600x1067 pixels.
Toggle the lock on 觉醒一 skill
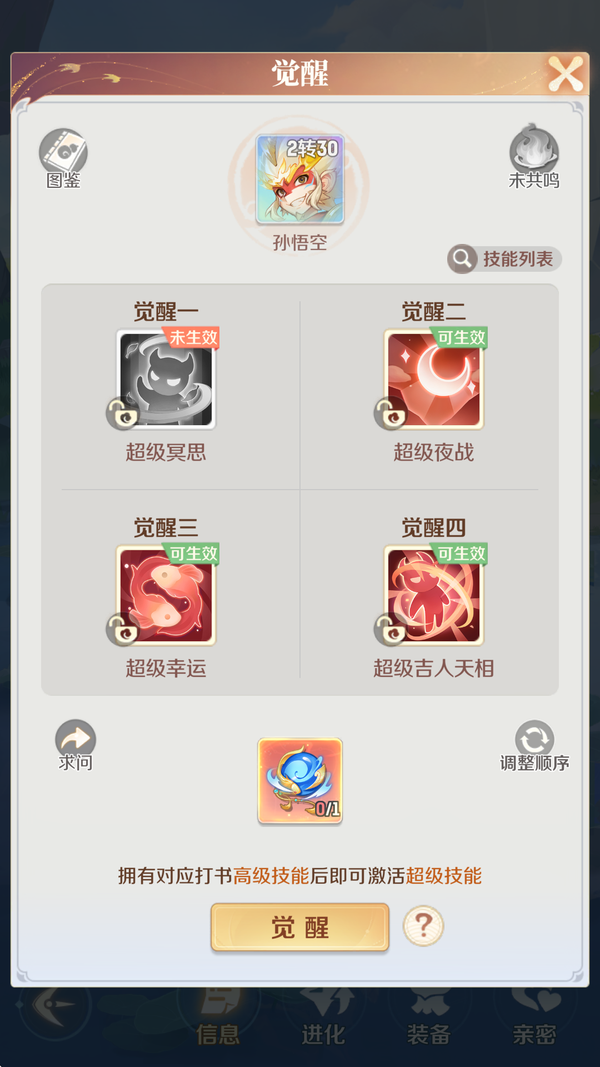122,413
